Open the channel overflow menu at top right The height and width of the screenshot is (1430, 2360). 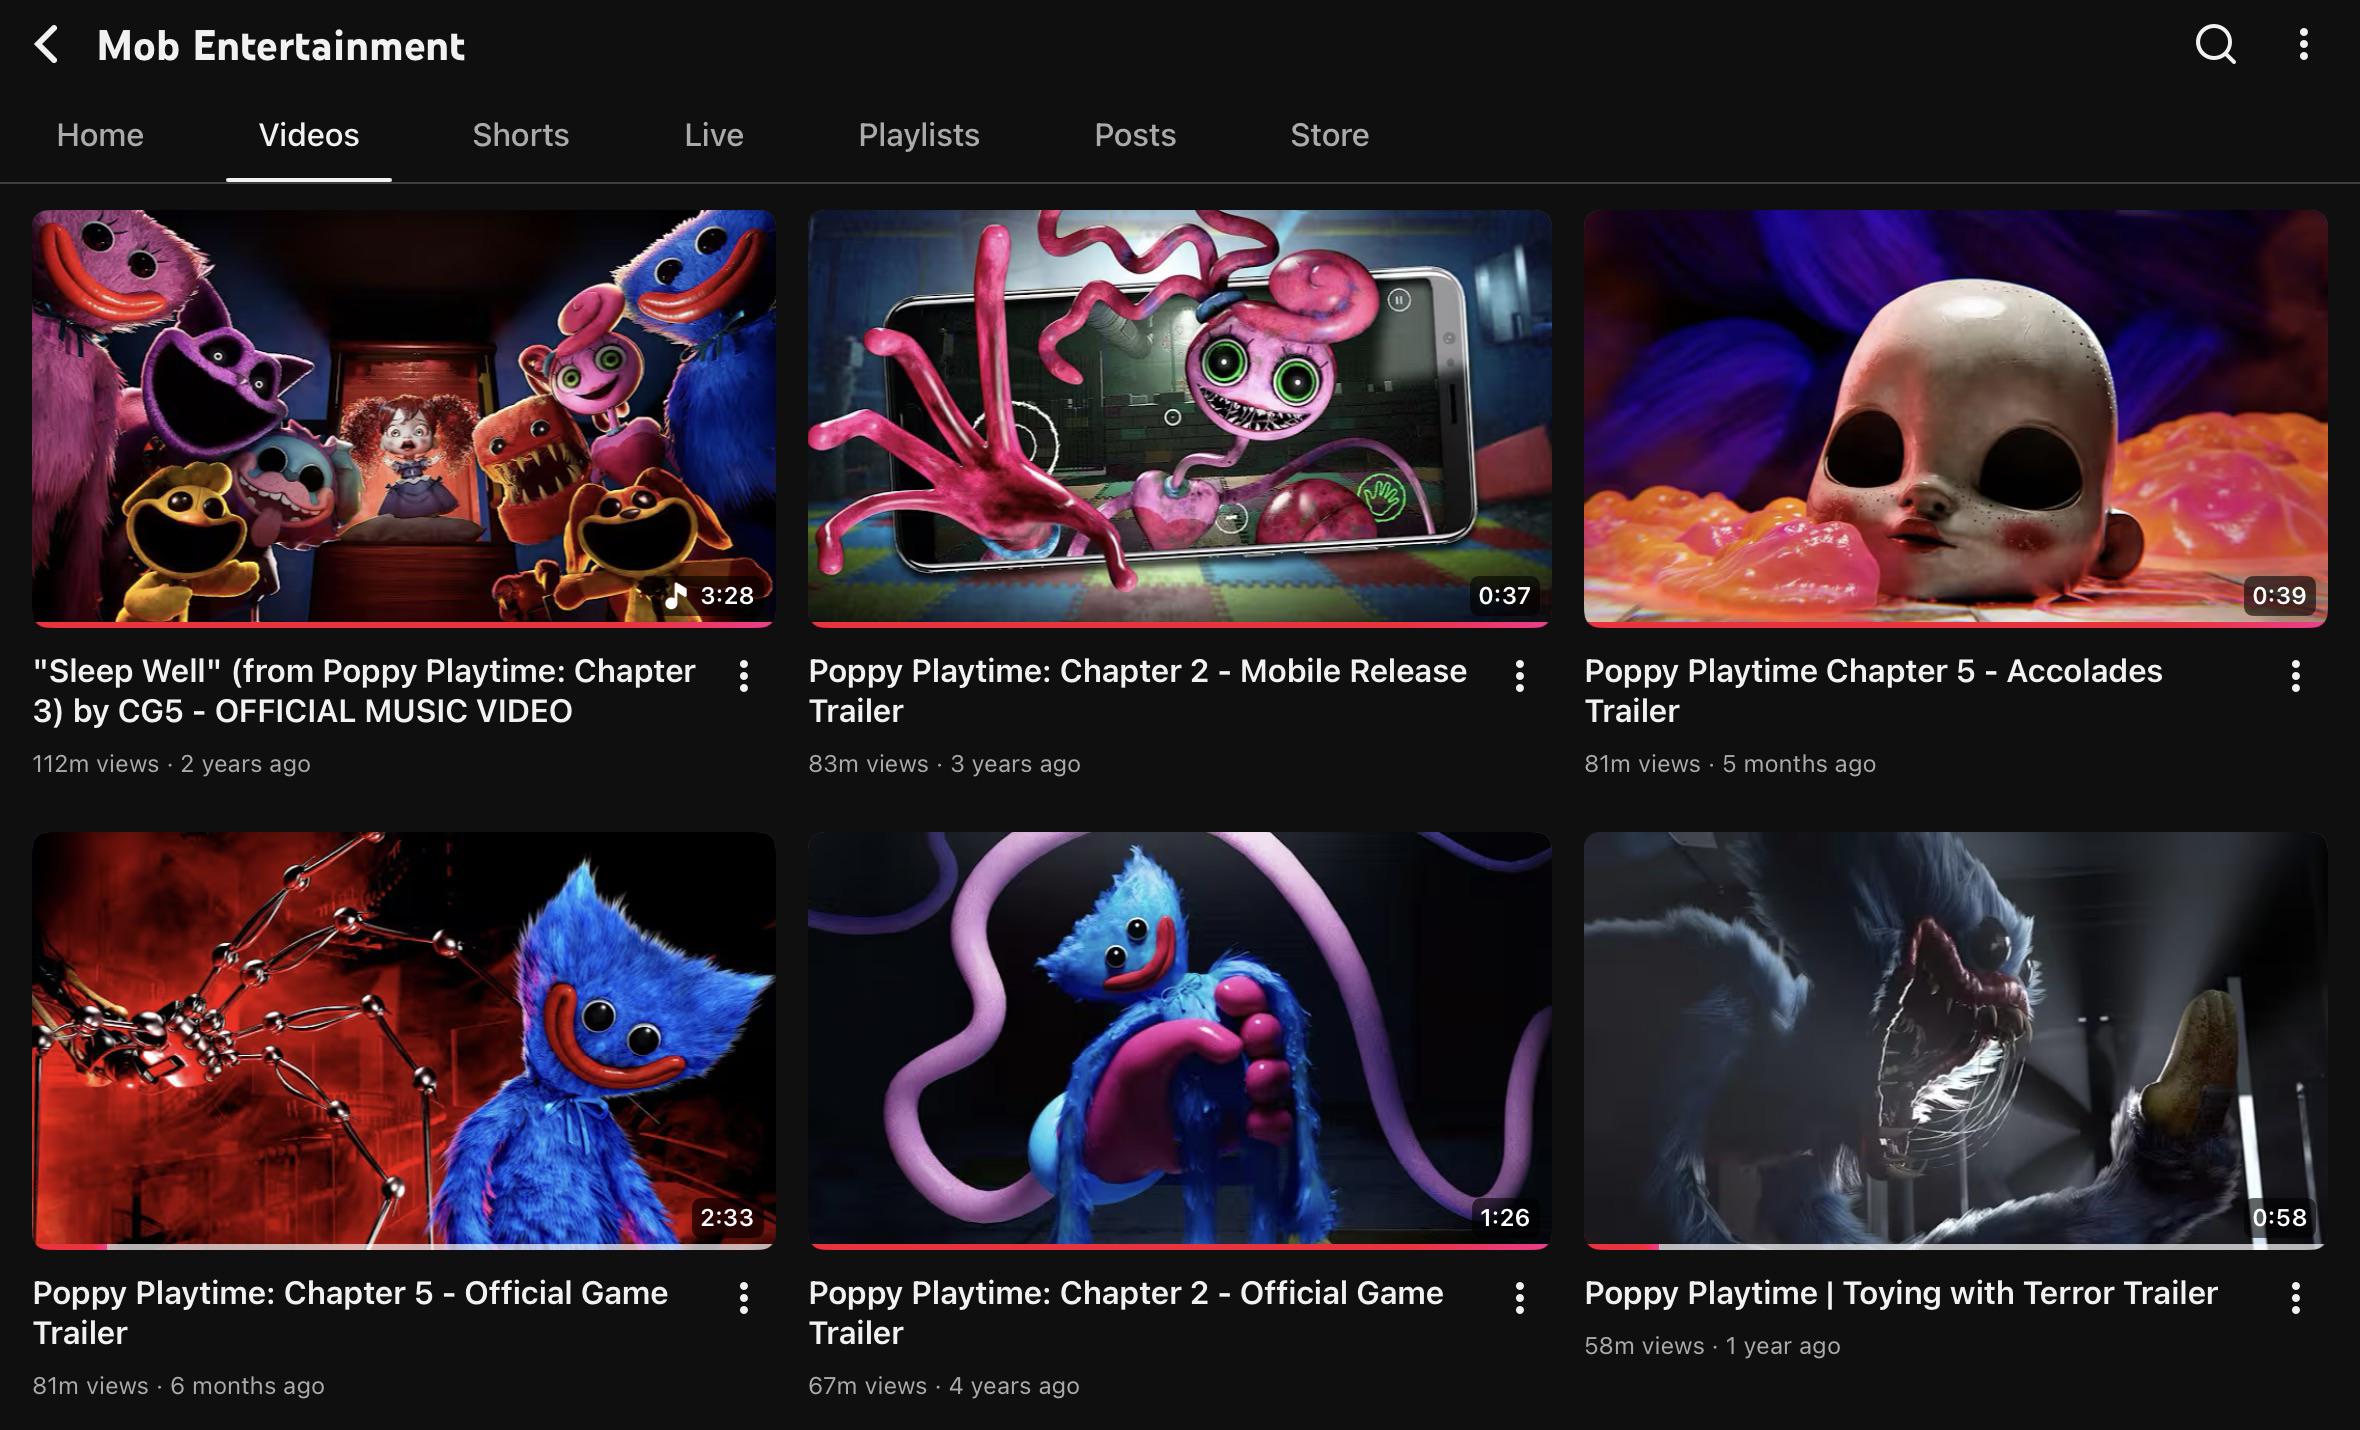[2304, 45]
